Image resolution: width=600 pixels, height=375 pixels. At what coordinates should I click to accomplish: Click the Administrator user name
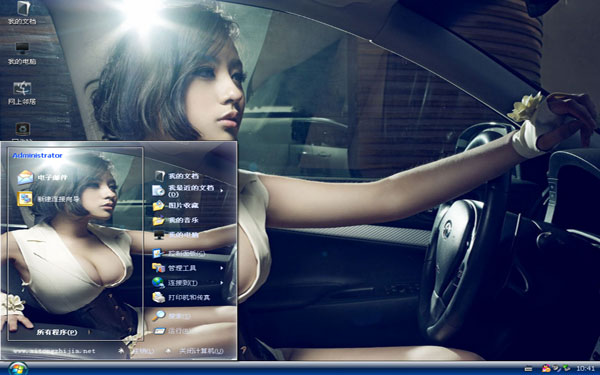coord(37,155)
